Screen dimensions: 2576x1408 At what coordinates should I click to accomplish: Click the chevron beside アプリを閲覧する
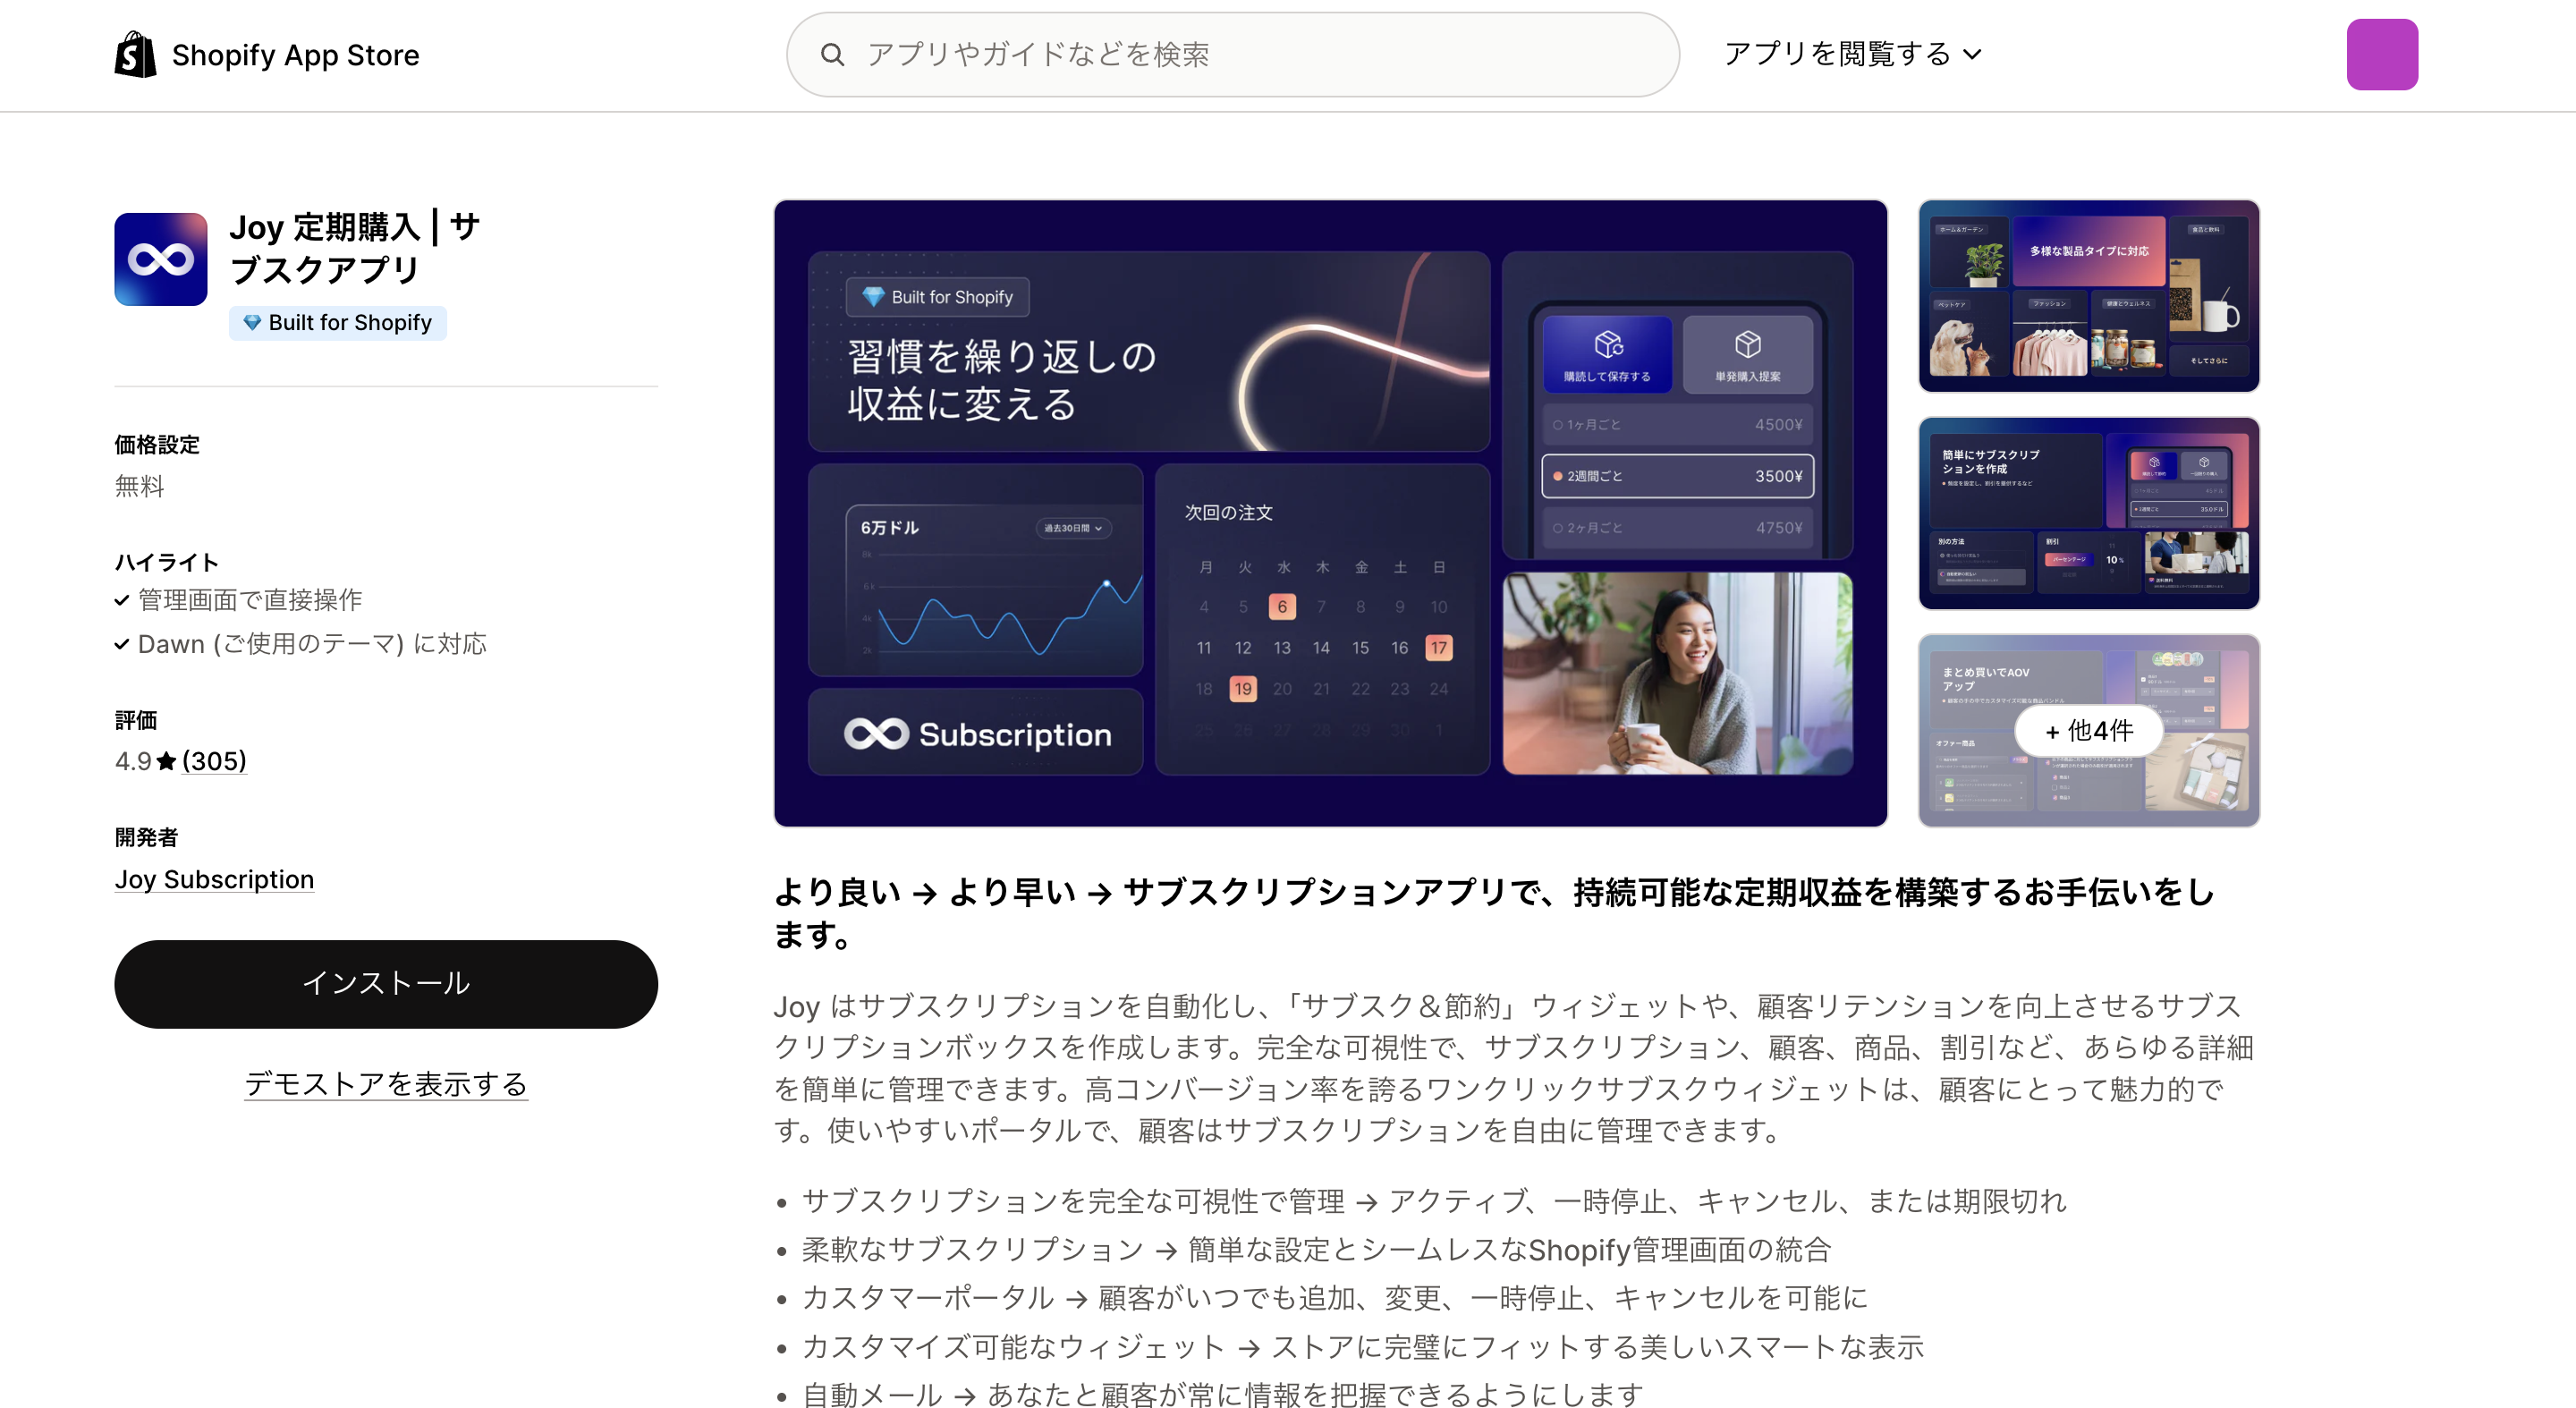1972,55
